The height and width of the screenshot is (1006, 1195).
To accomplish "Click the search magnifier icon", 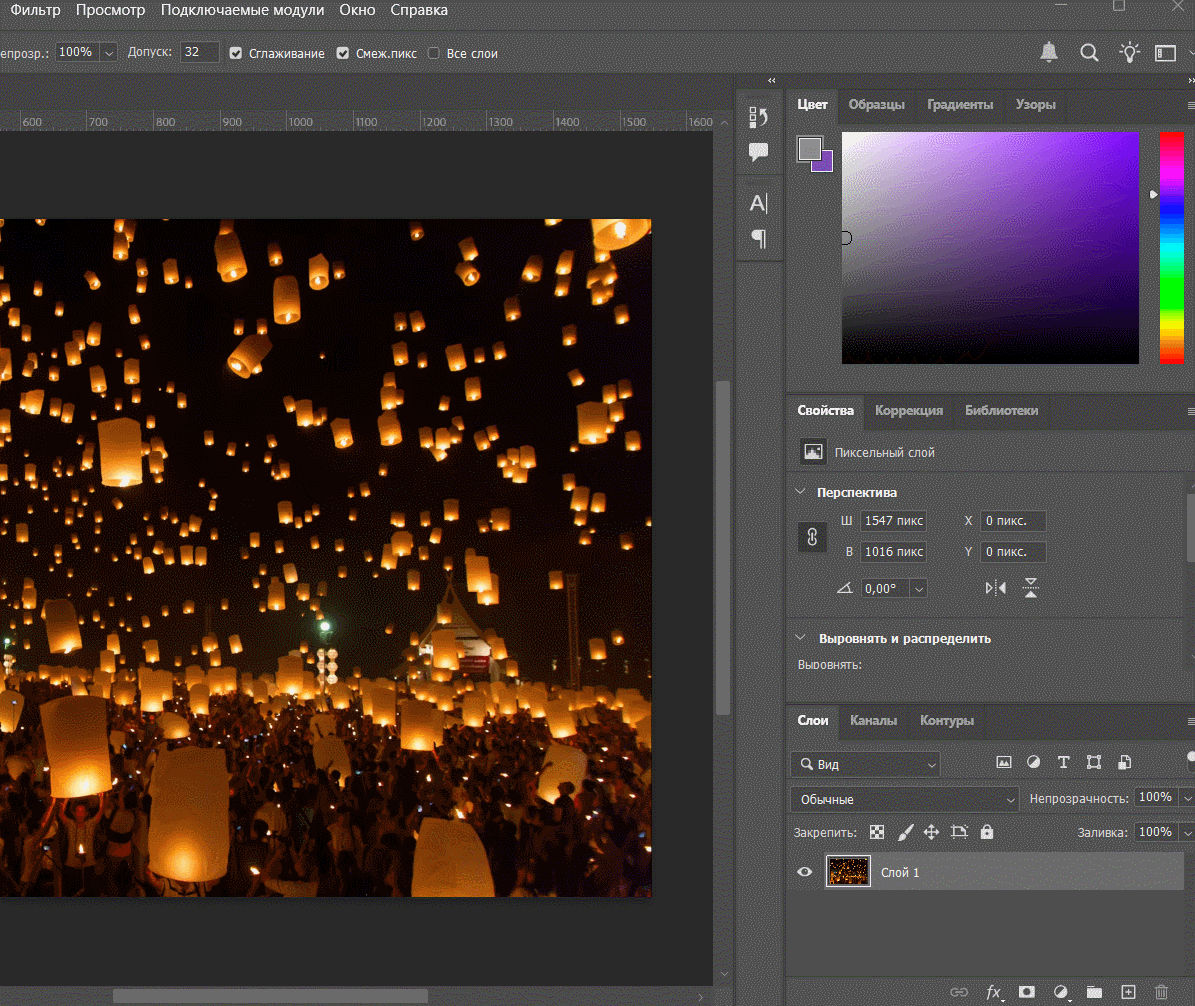I will click(1089, 53).
